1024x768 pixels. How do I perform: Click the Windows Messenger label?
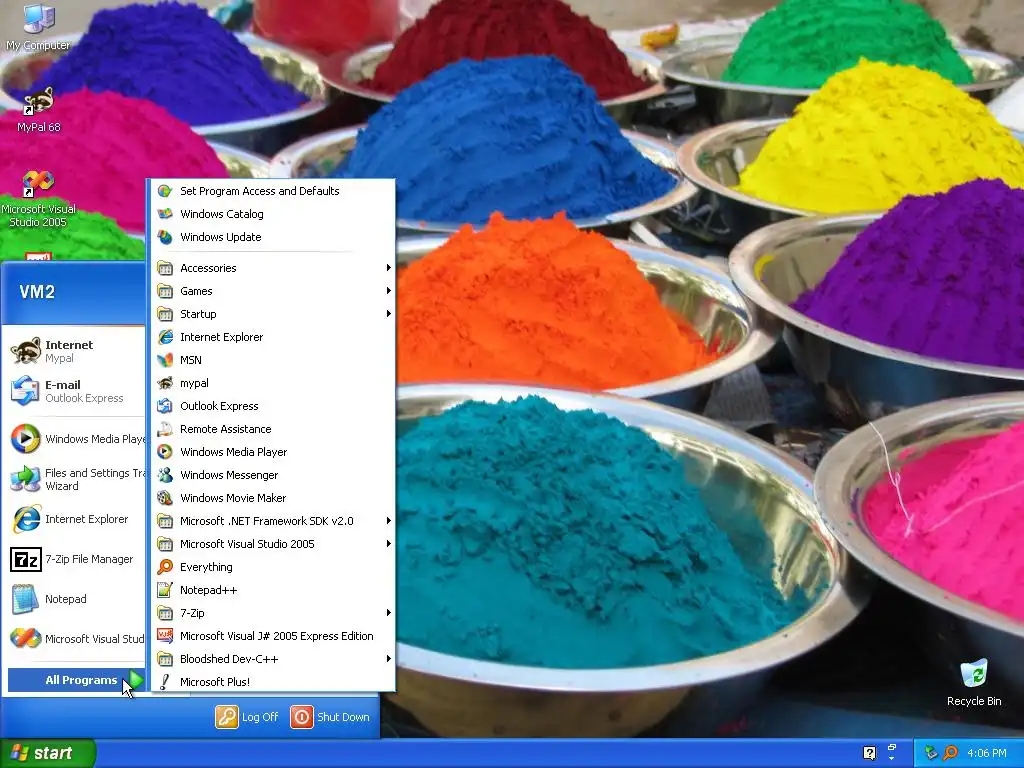pyautogui.click(x=229, y=475)
